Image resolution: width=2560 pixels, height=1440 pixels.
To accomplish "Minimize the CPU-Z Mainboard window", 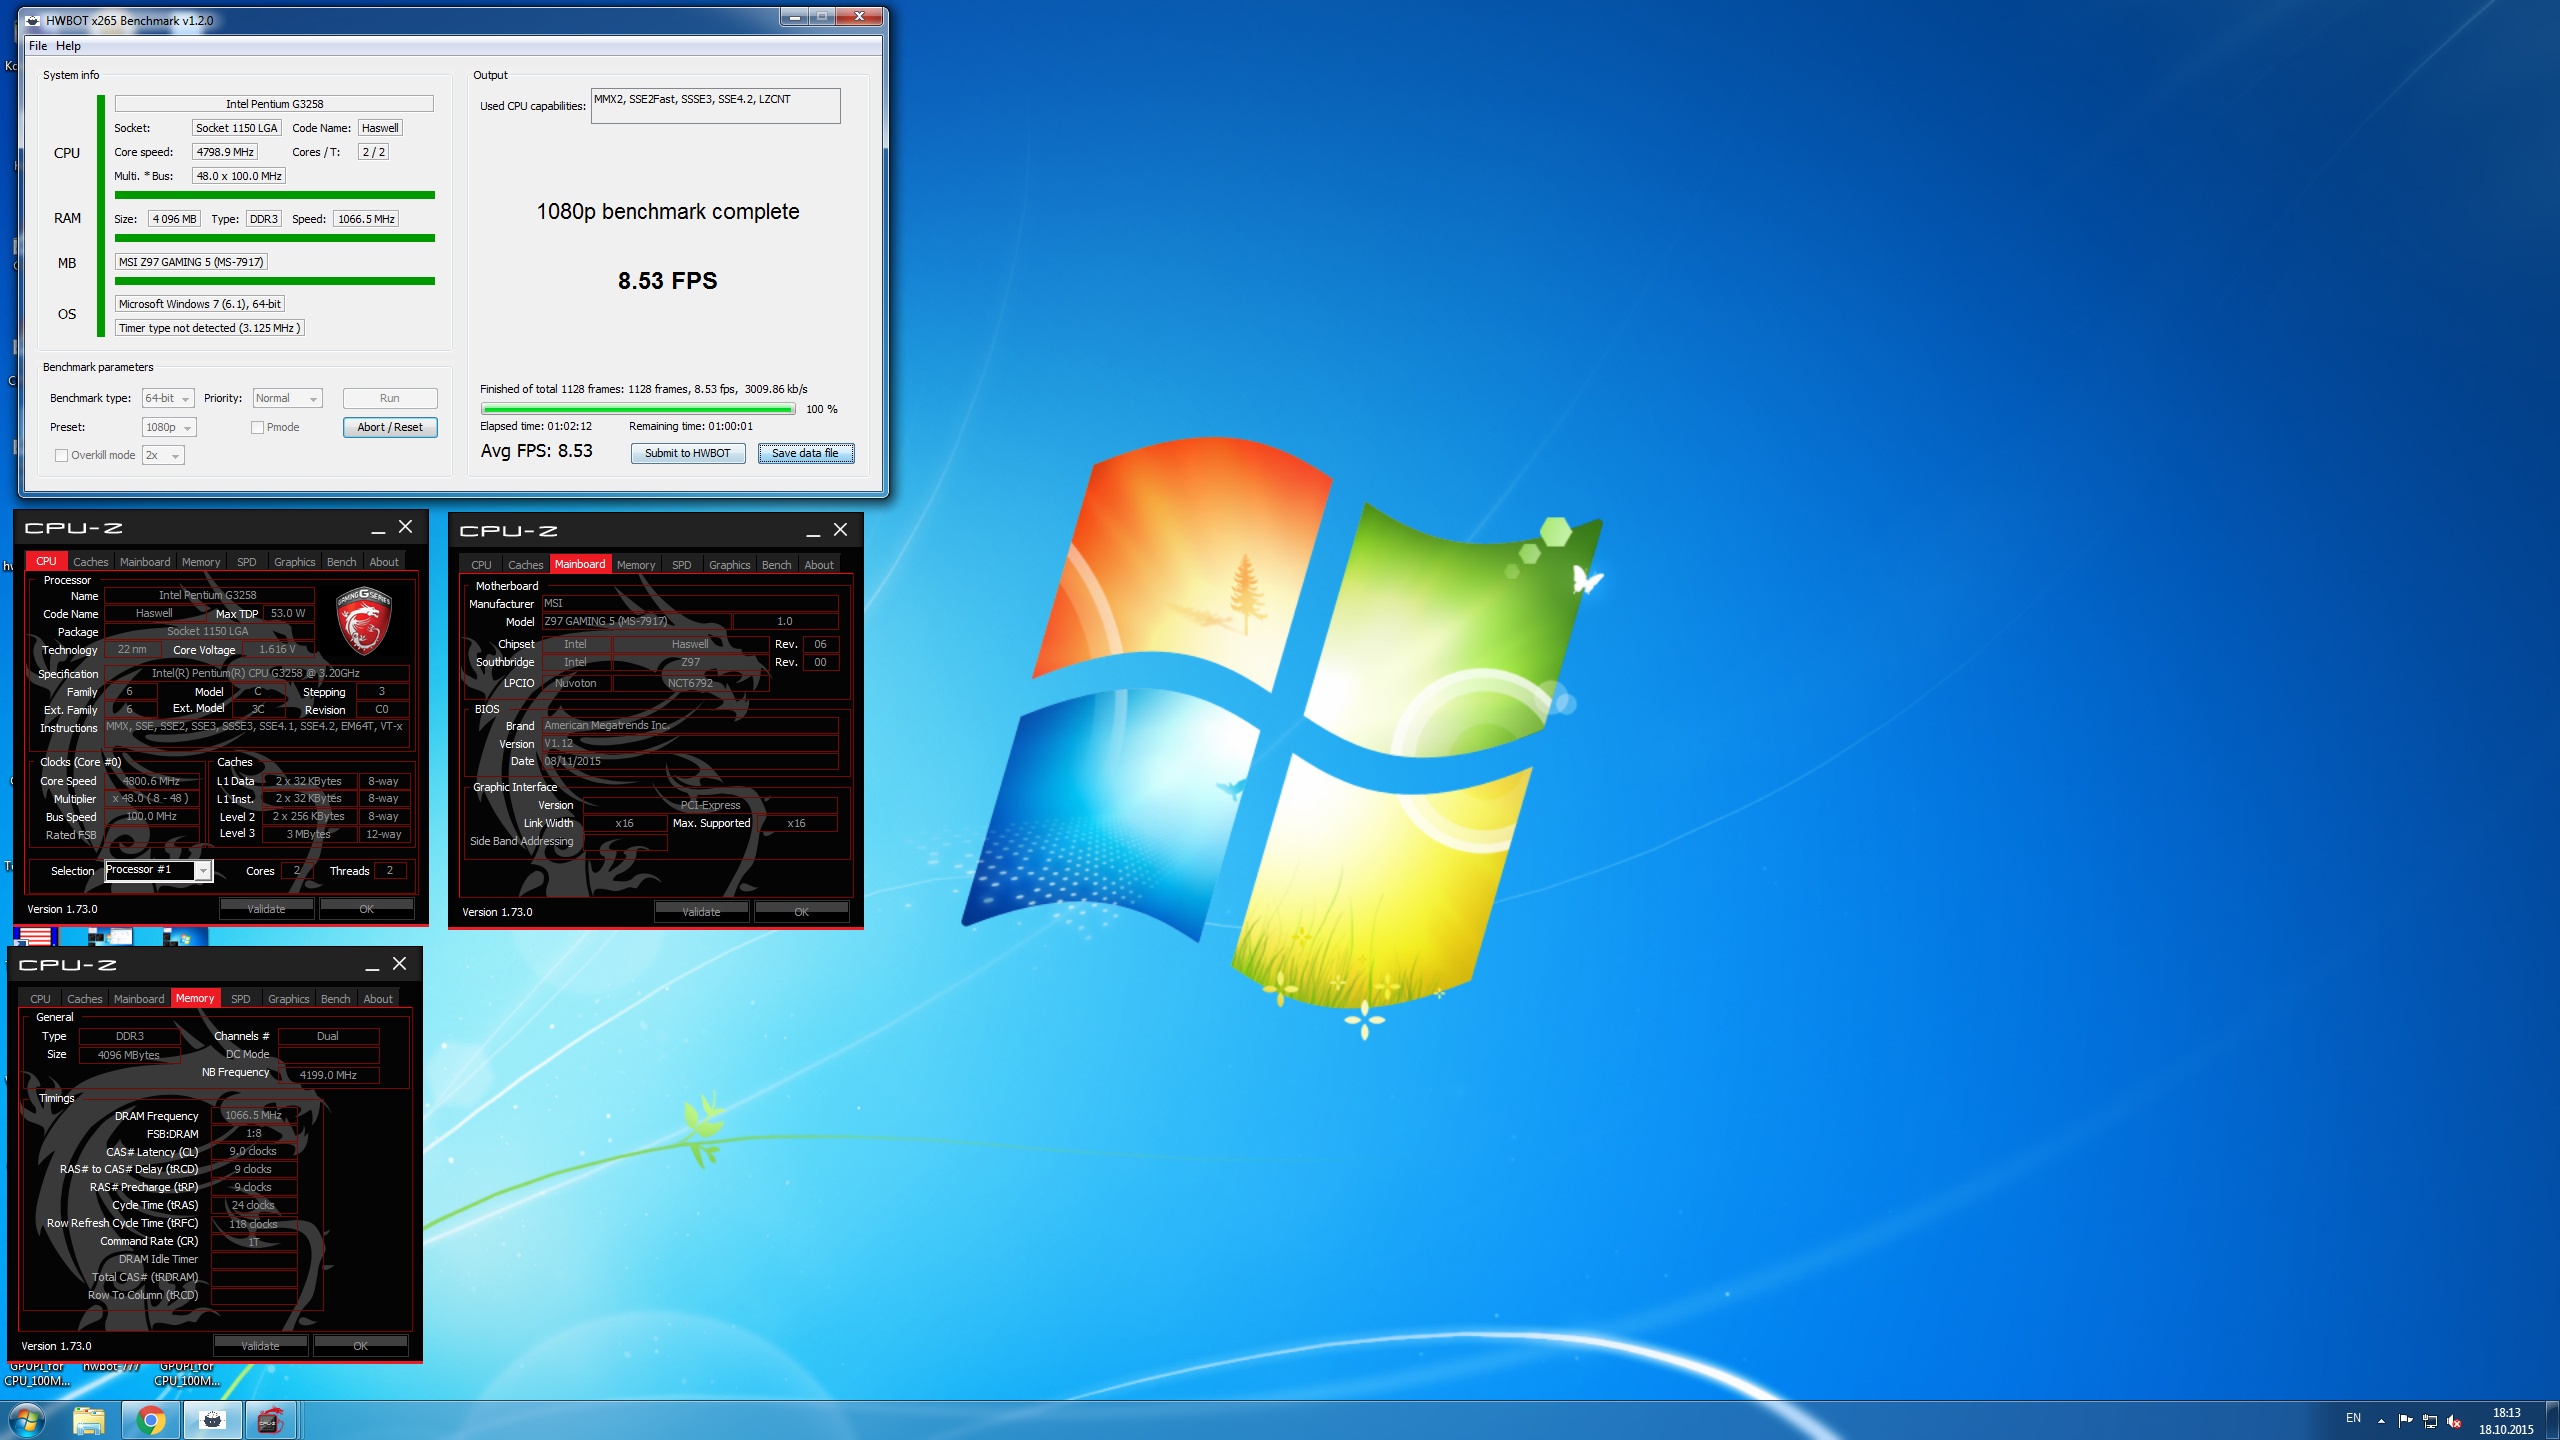I will click(813, 530).
